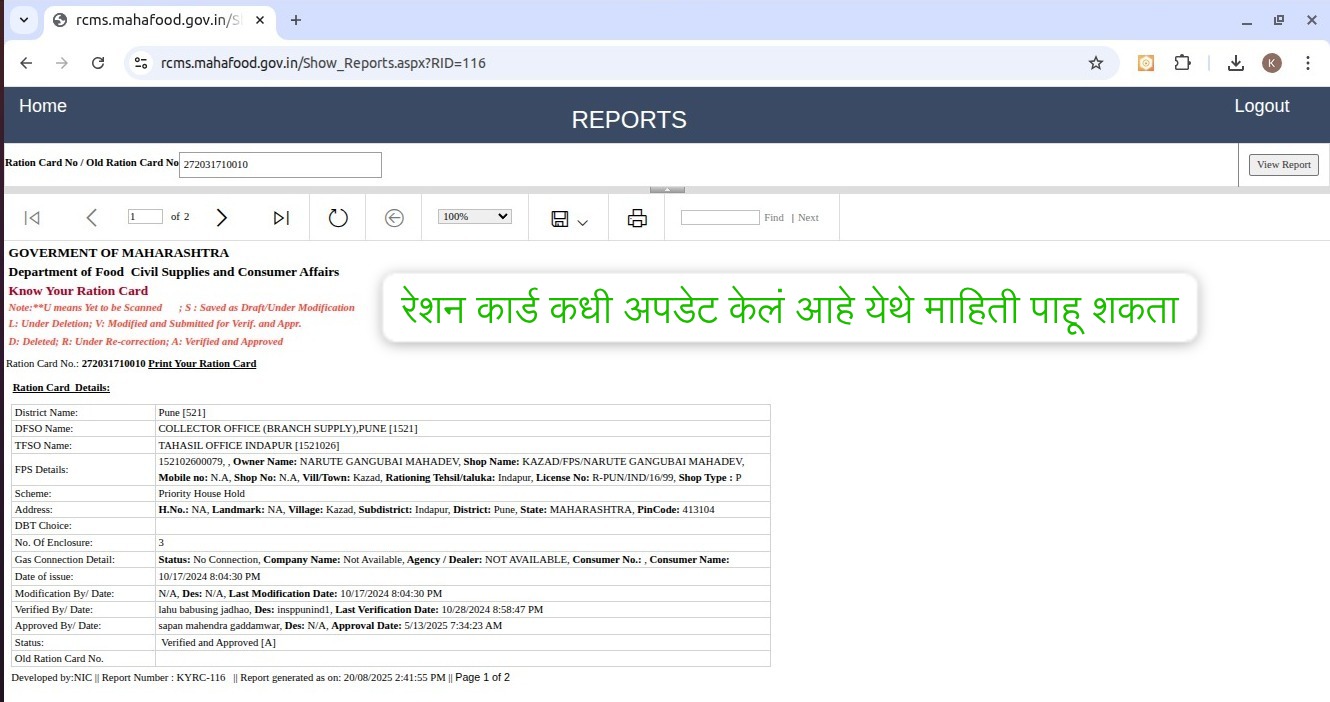Refresh the report view
The image size is (1330, 702).
[x=338, y=217]
